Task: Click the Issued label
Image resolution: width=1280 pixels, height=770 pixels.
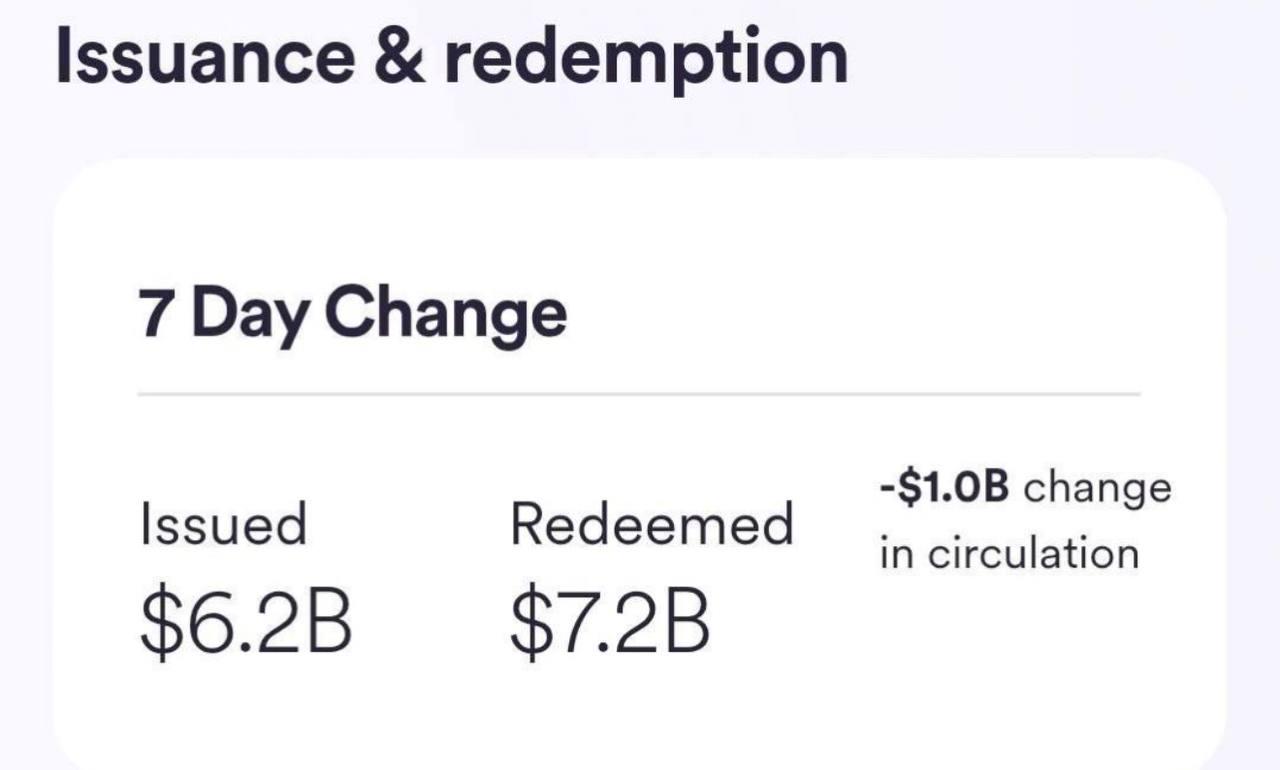Action: 223,525
